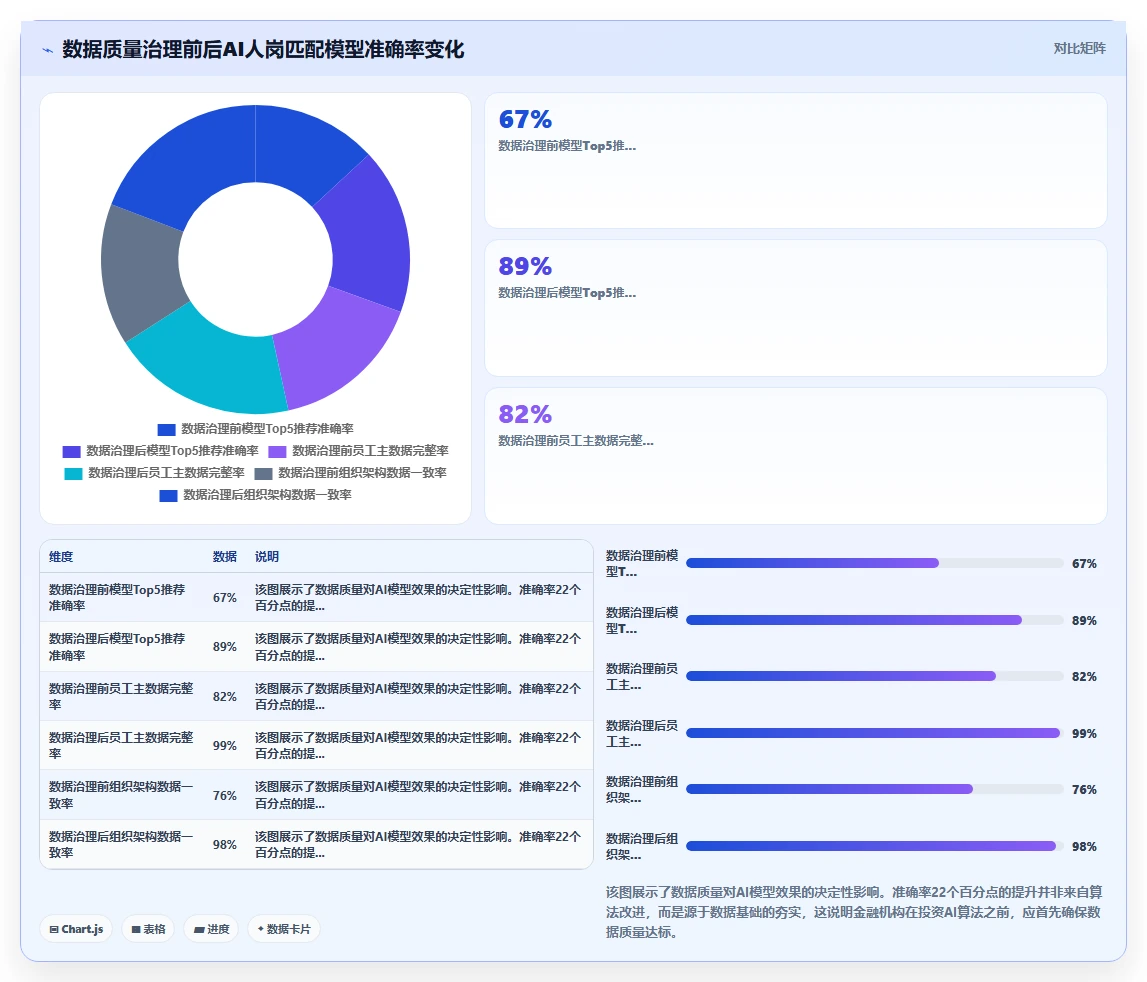Click the 数据 column header

pos(225,556)
